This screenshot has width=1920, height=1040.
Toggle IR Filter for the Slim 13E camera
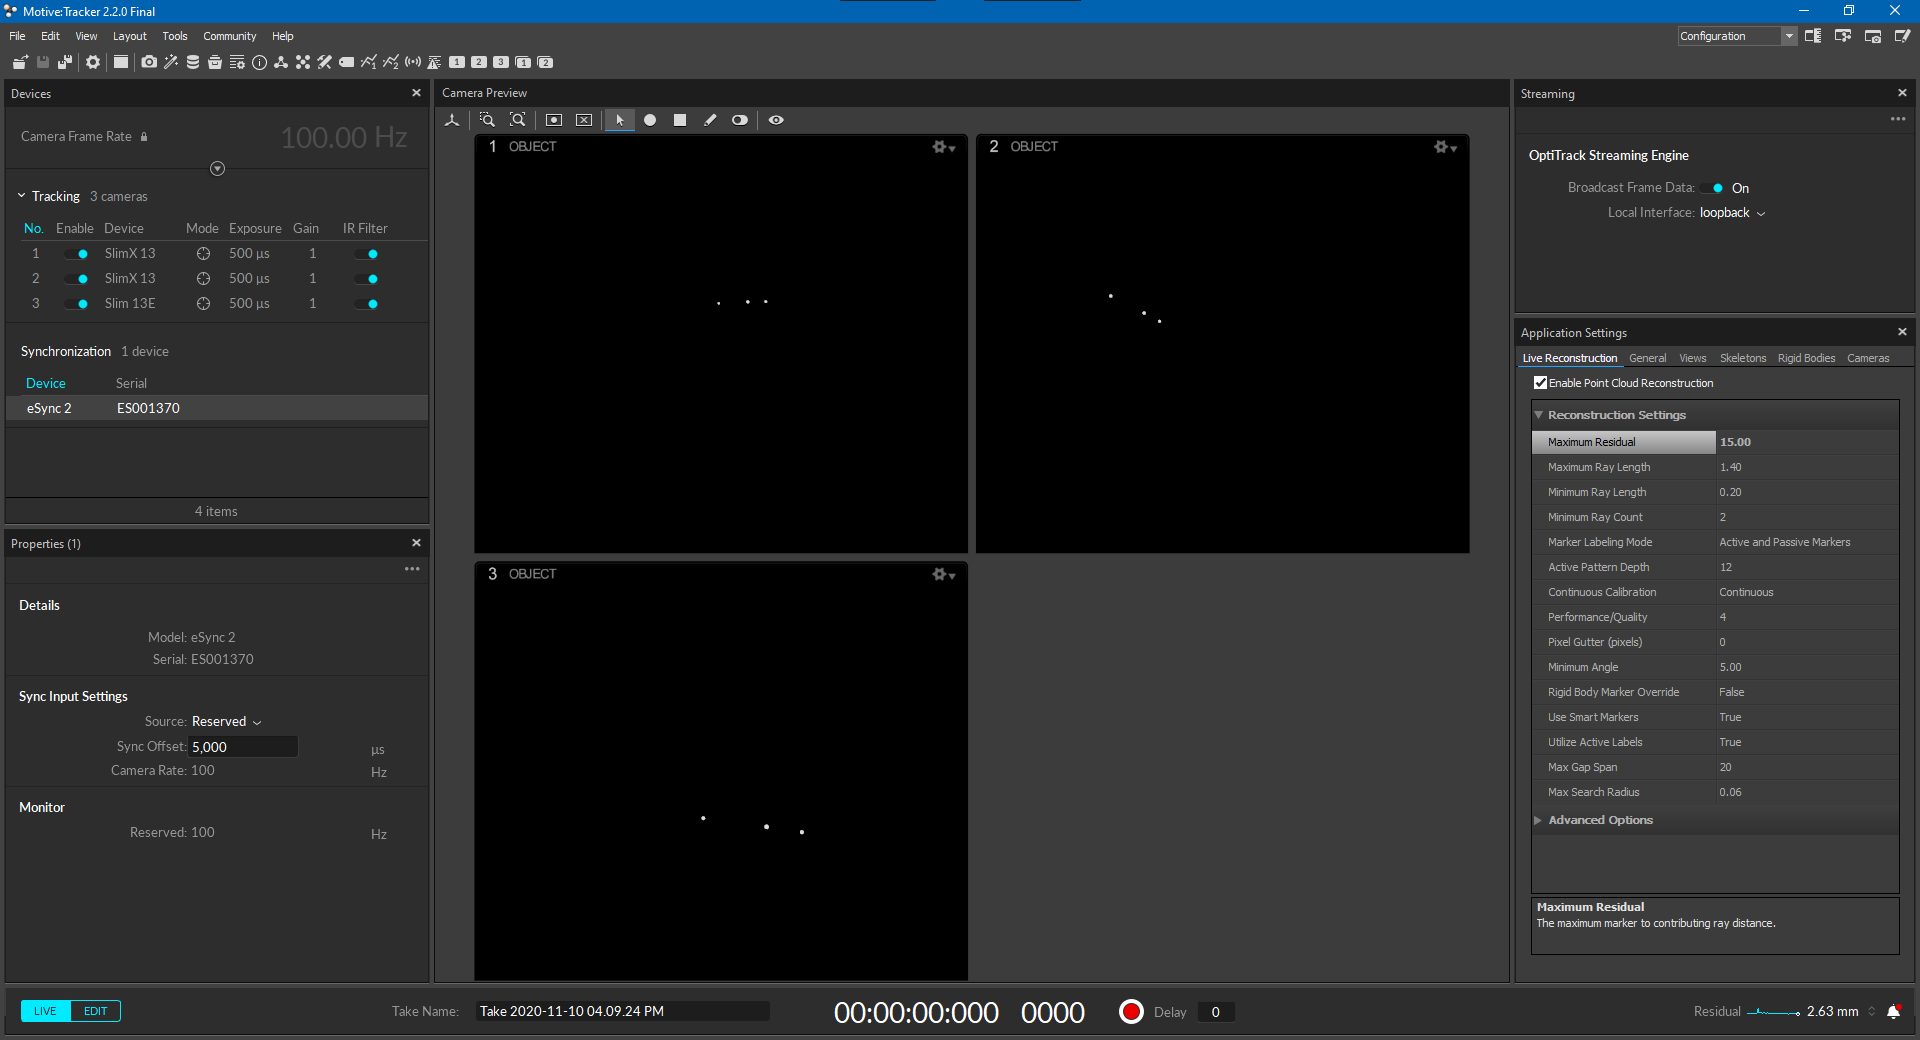(x=367, y=304)
